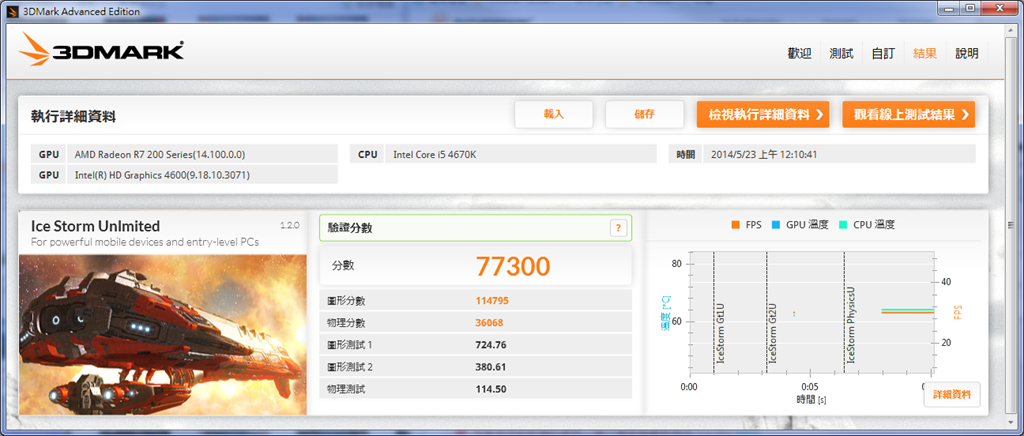This screenshot has width=1024, height=436.
Task: Click the IceStorm Gt2U chart marker
Action: tap(773, 332)
